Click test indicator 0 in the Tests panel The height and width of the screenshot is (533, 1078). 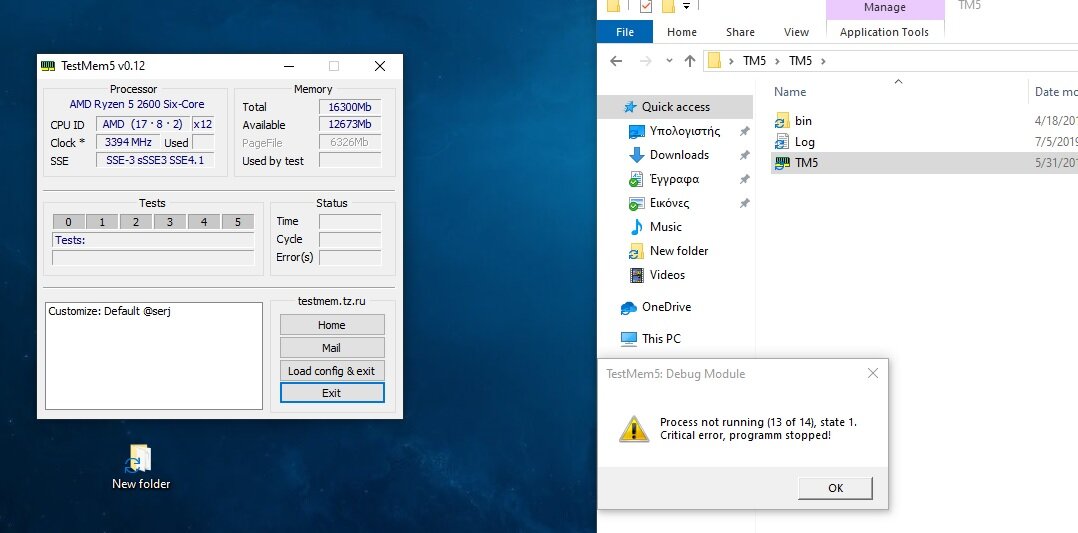69,221
